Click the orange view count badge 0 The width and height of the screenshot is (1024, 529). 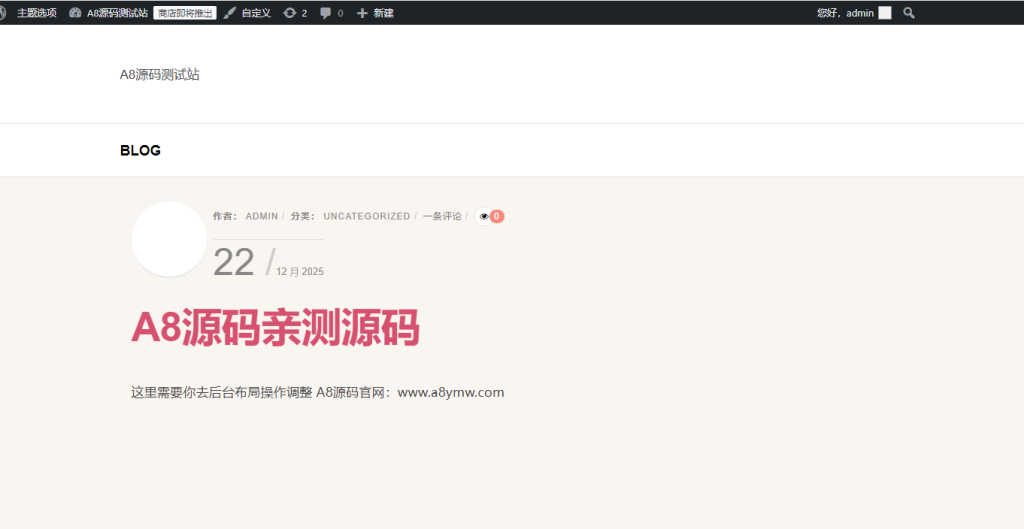point(496,216)
